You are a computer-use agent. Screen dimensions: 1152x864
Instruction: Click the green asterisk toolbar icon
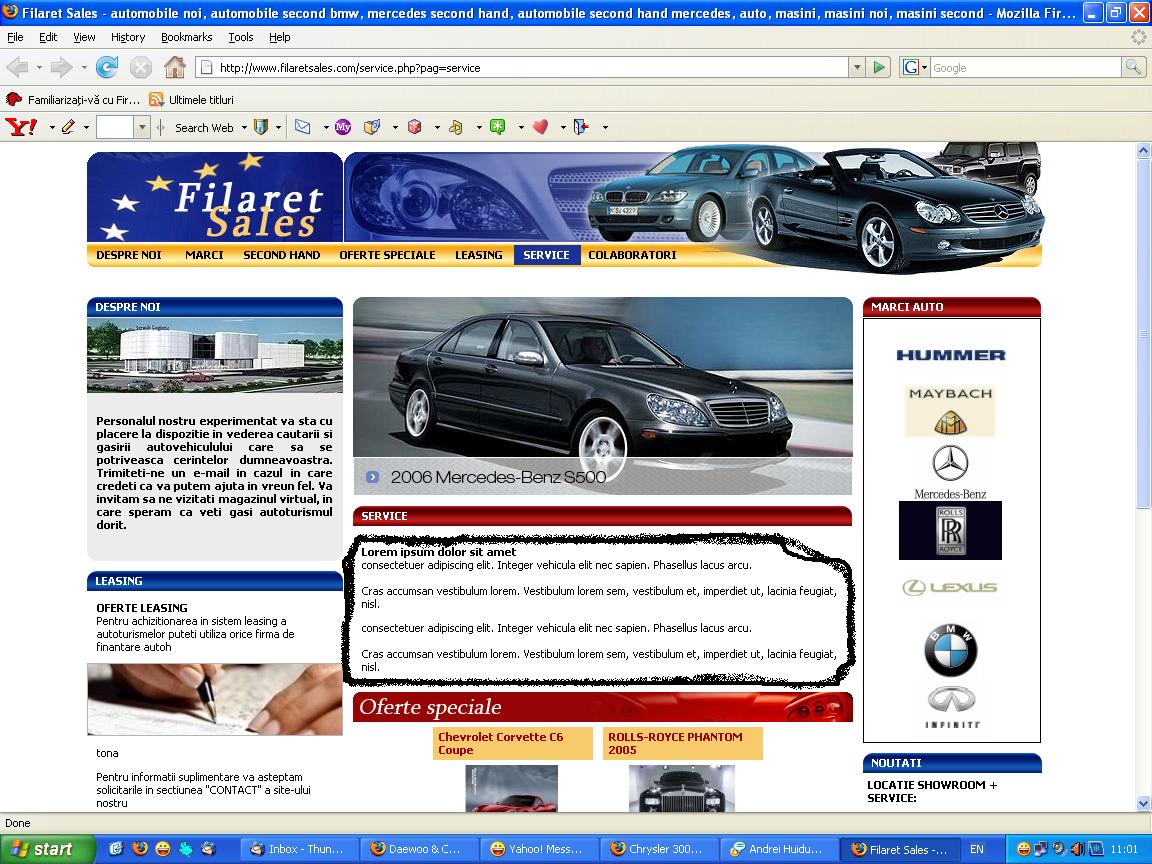coord(497,127)
